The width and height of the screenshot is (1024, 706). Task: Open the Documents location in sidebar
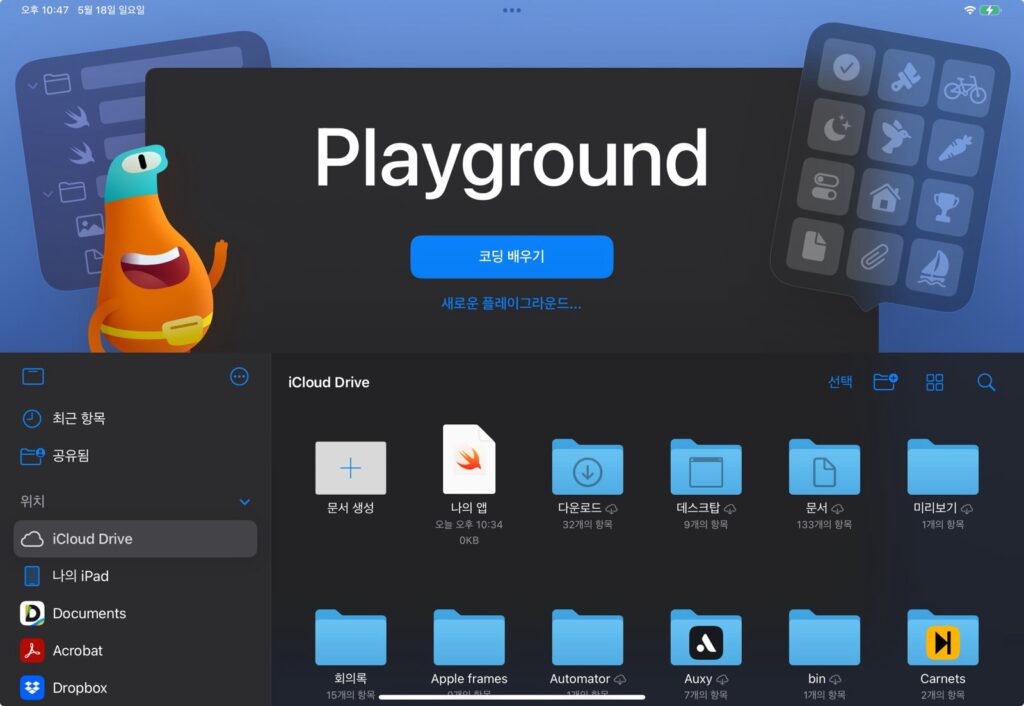(x=135, y=613)
